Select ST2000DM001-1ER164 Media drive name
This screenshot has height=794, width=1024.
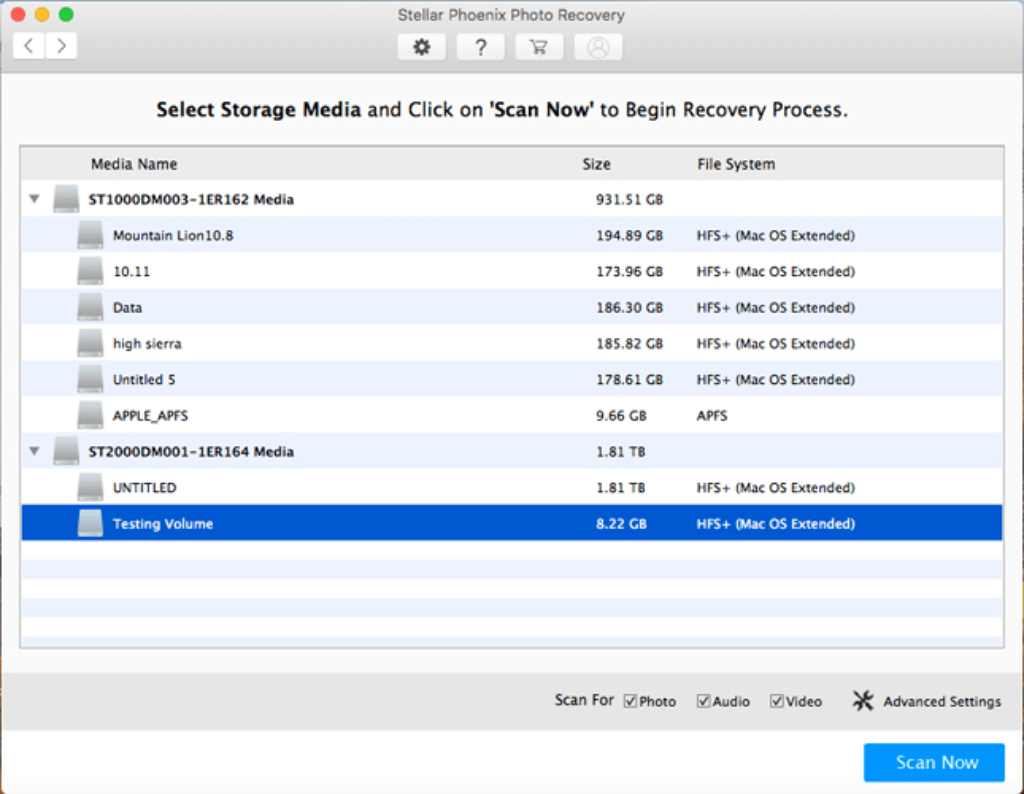click(x=191, y=452)
